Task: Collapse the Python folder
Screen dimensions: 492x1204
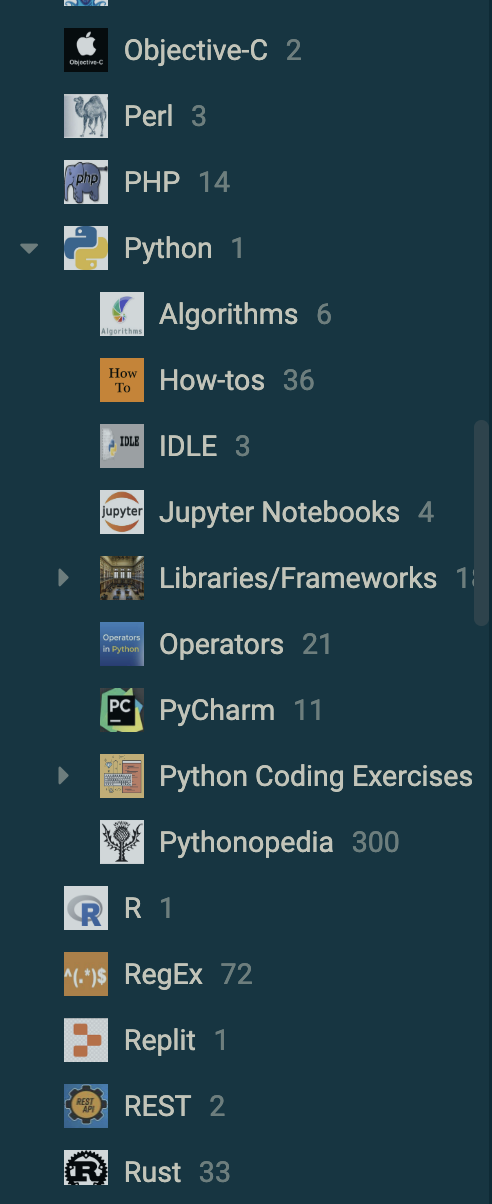Action: click(x=29, y=248)
